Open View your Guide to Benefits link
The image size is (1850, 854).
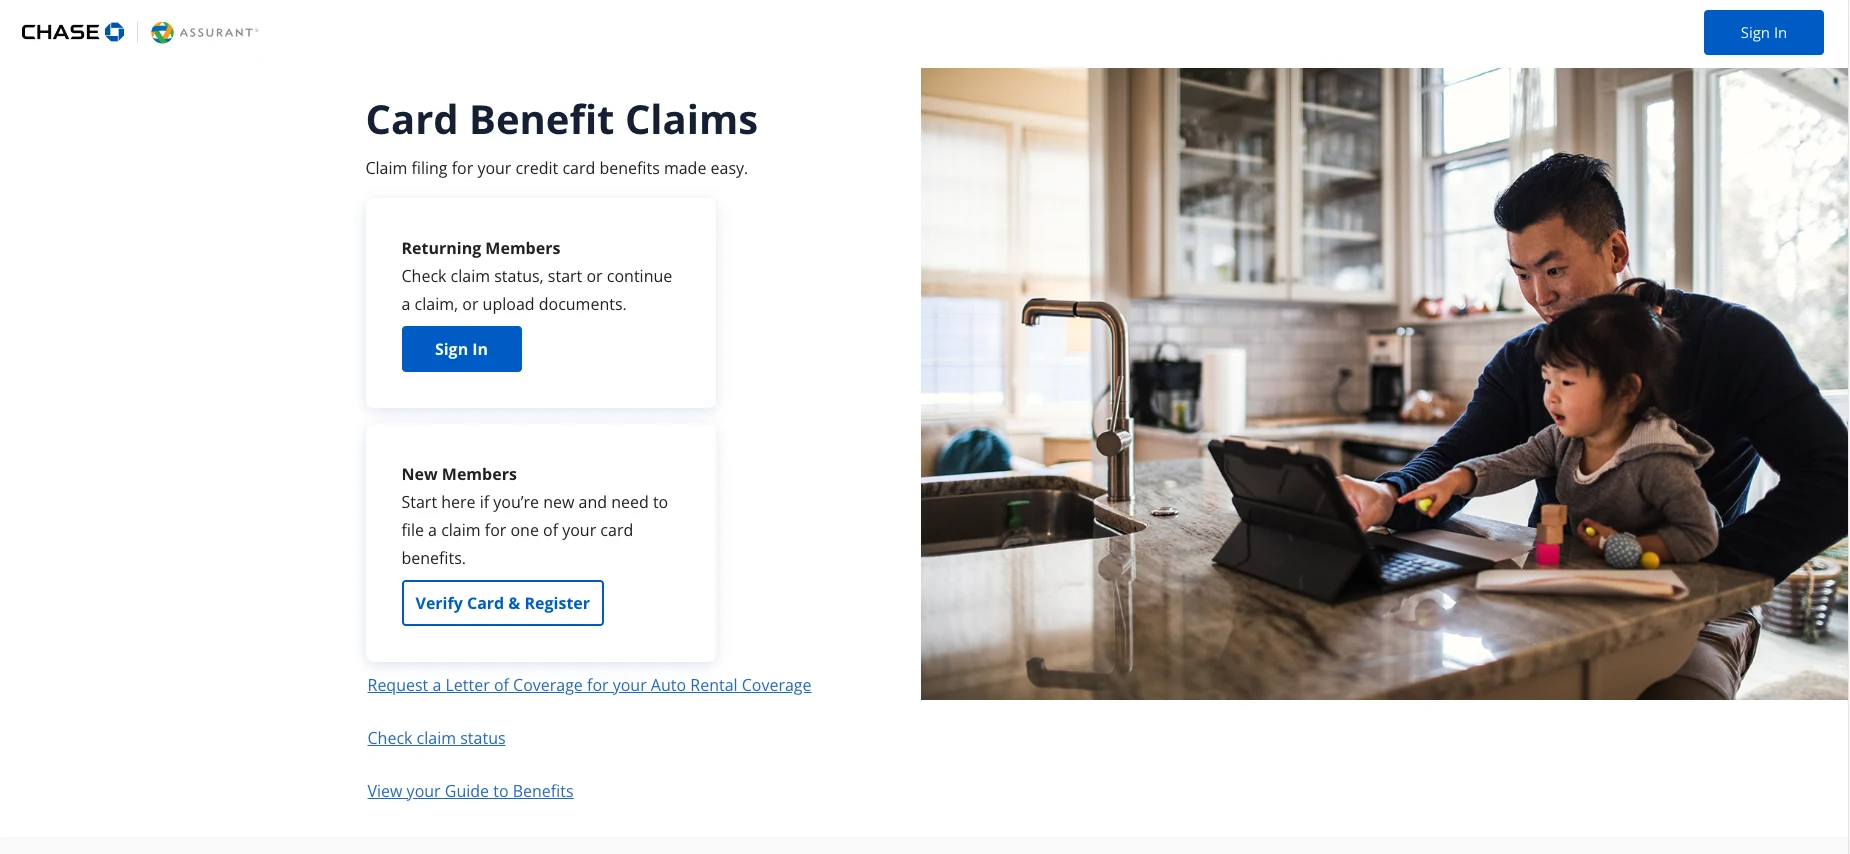(x=470, y=791)
